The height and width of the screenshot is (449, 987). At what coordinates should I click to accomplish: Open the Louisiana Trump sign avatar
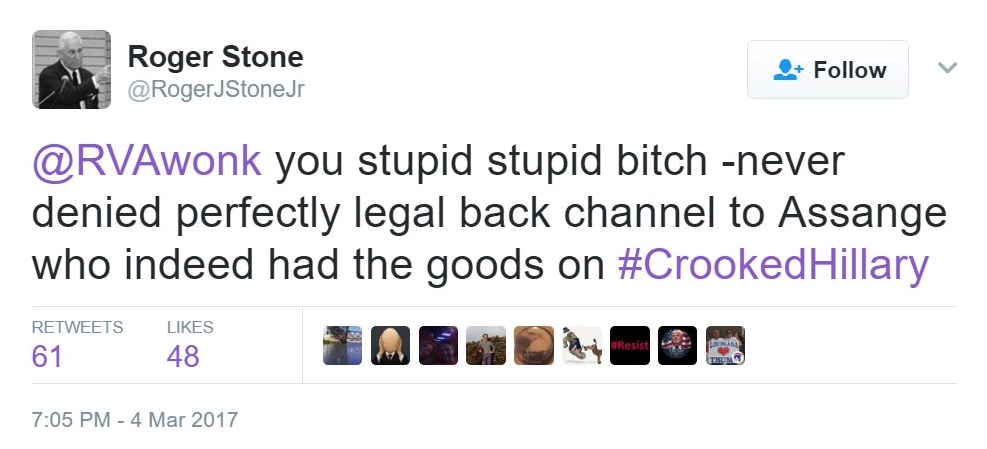(x=725, y=345)
